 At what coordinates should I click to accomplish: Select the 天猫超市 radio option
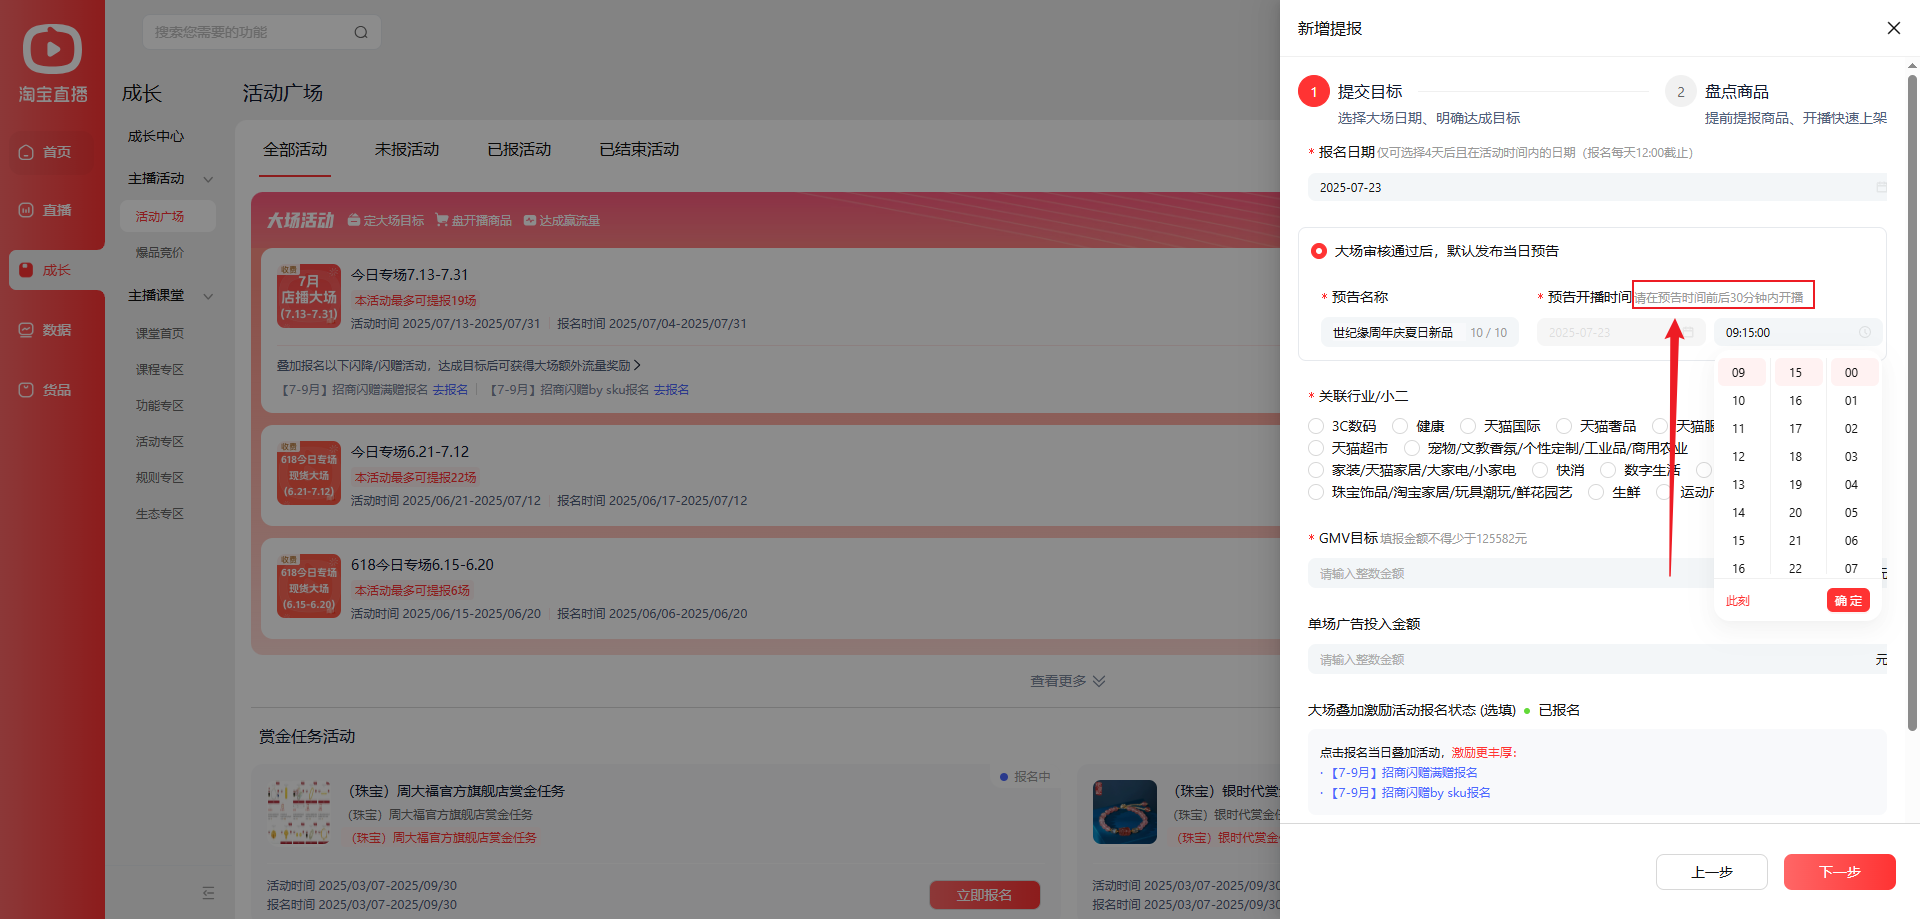[1317, 448]
